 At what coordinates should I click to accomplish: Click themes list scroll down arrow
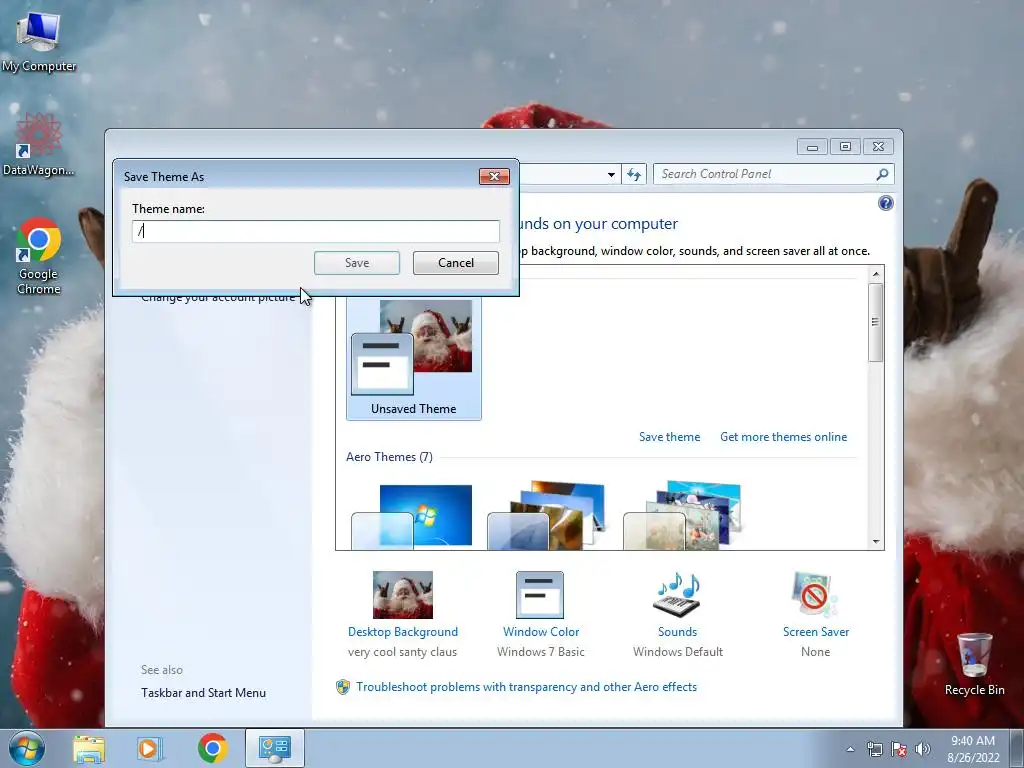(876, 542)
